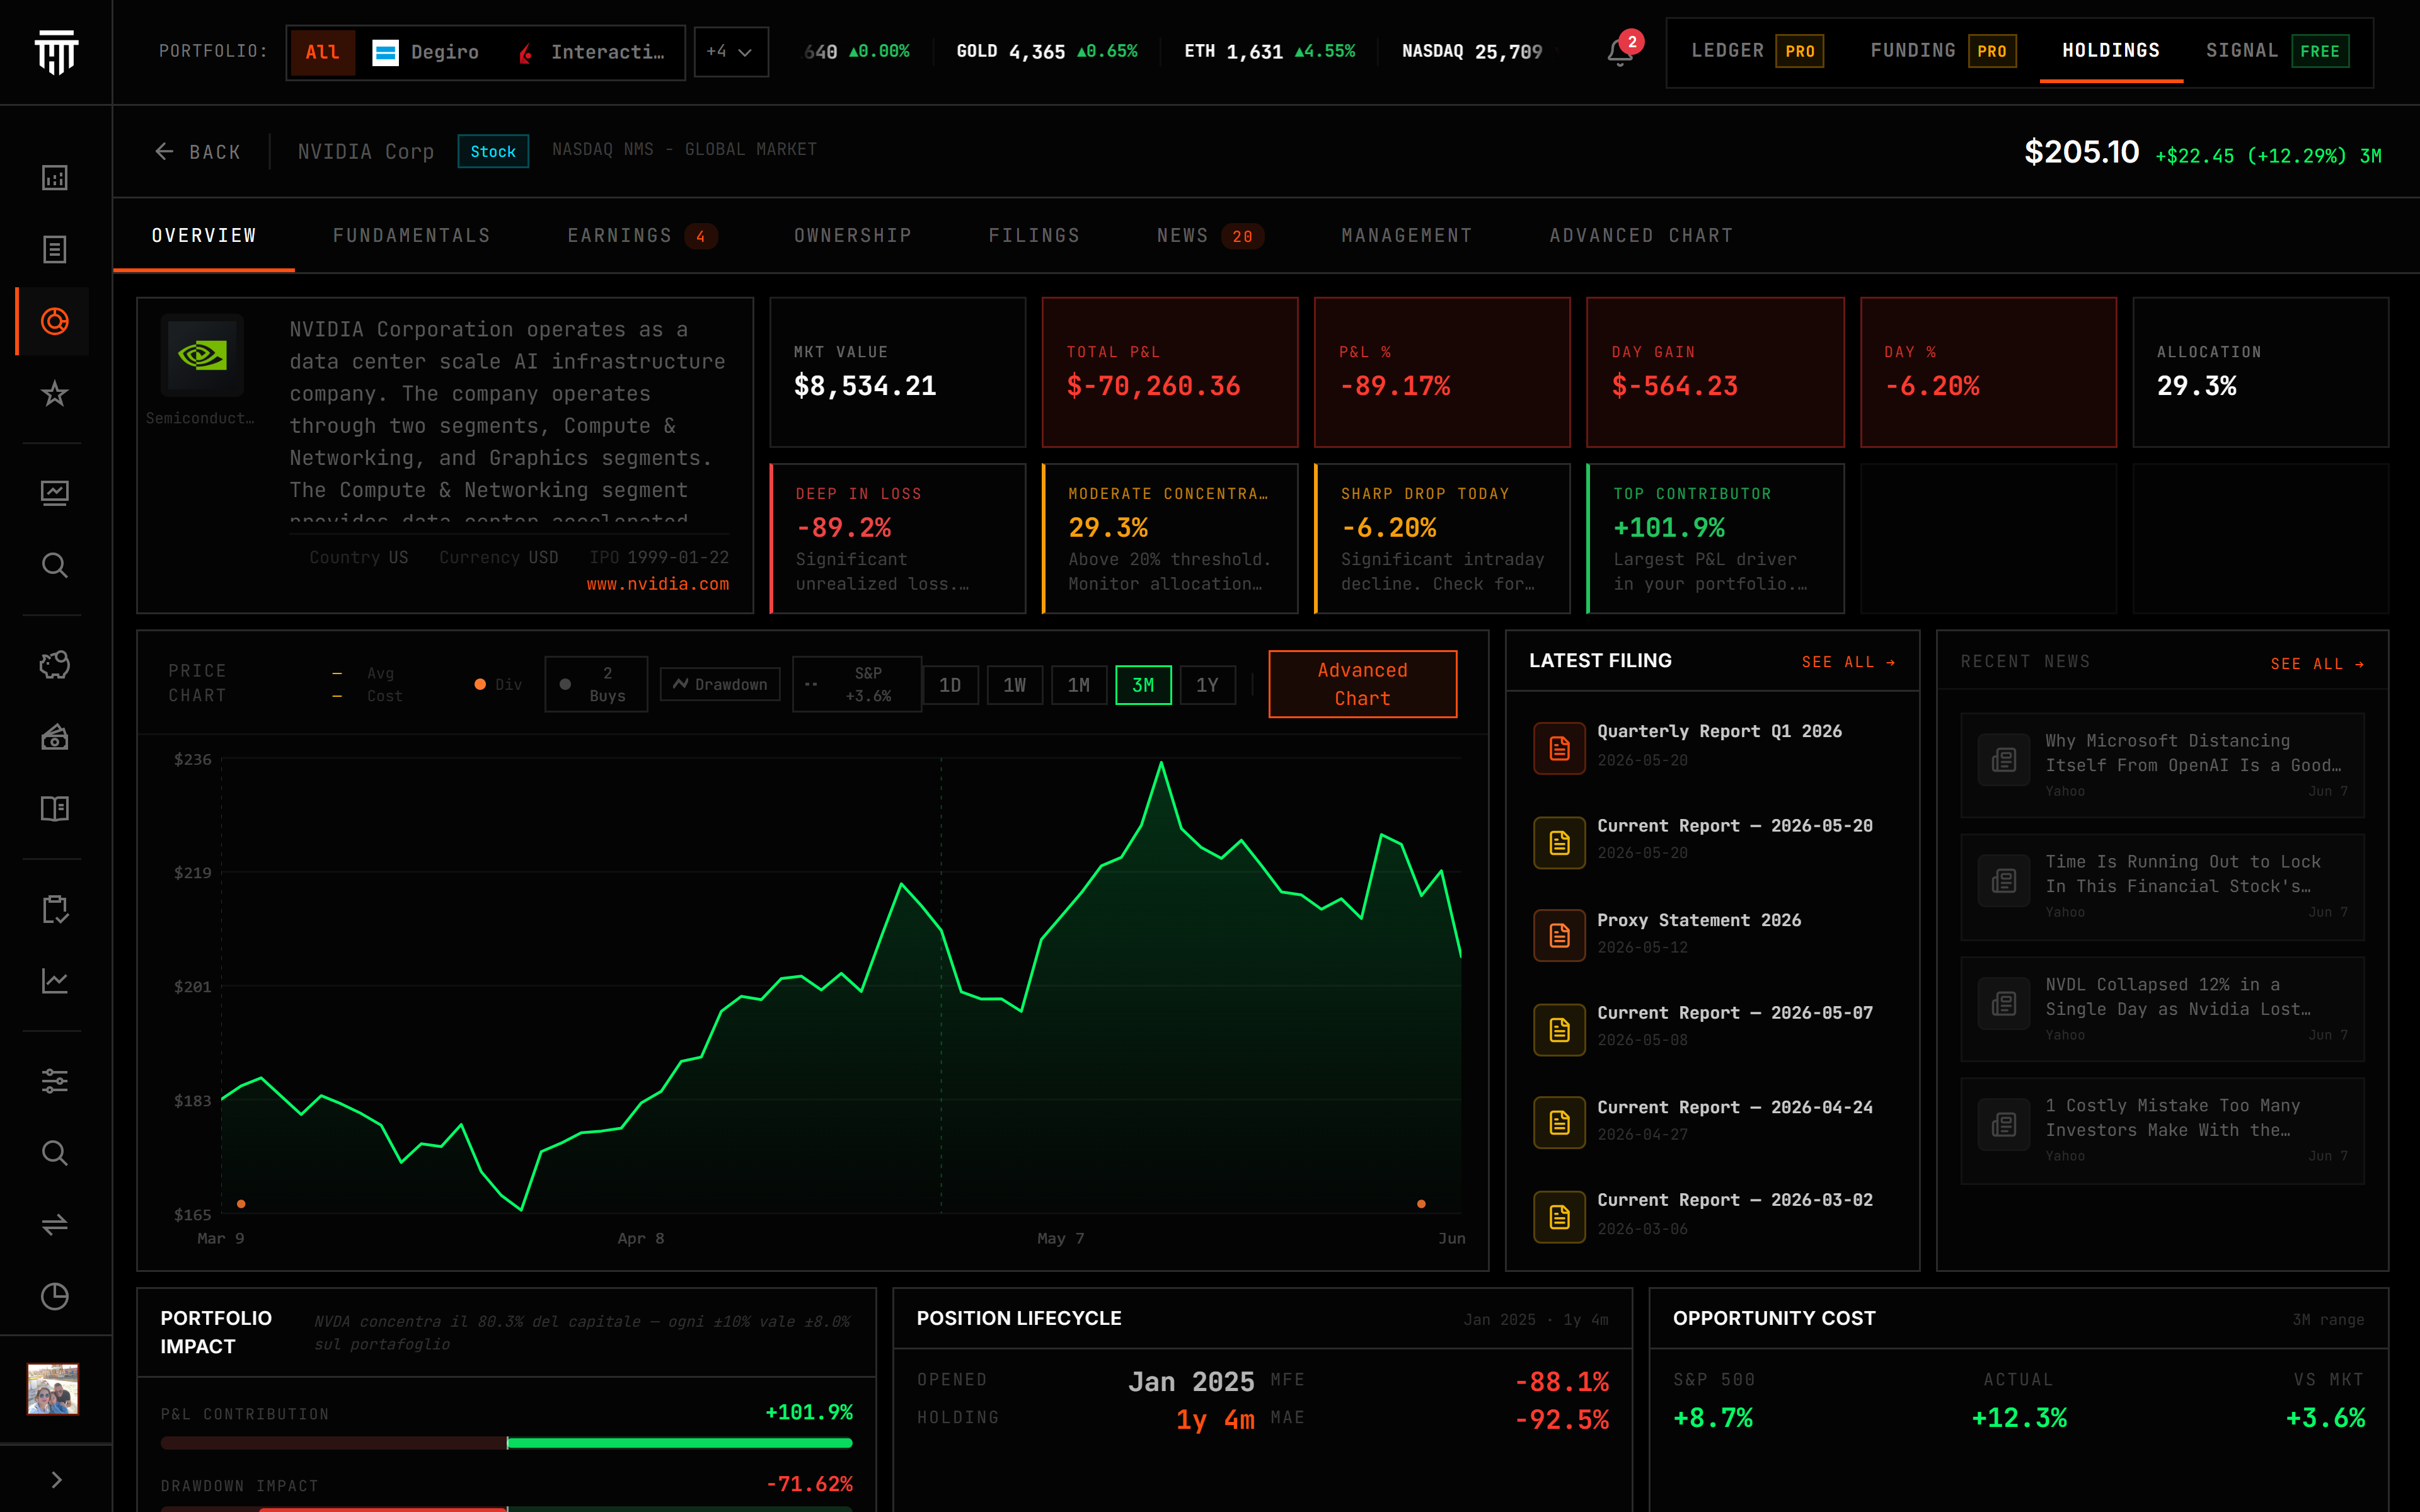Toggle the Drawdown overlay
The image size is (2420, 1512).
click(720, 684)
